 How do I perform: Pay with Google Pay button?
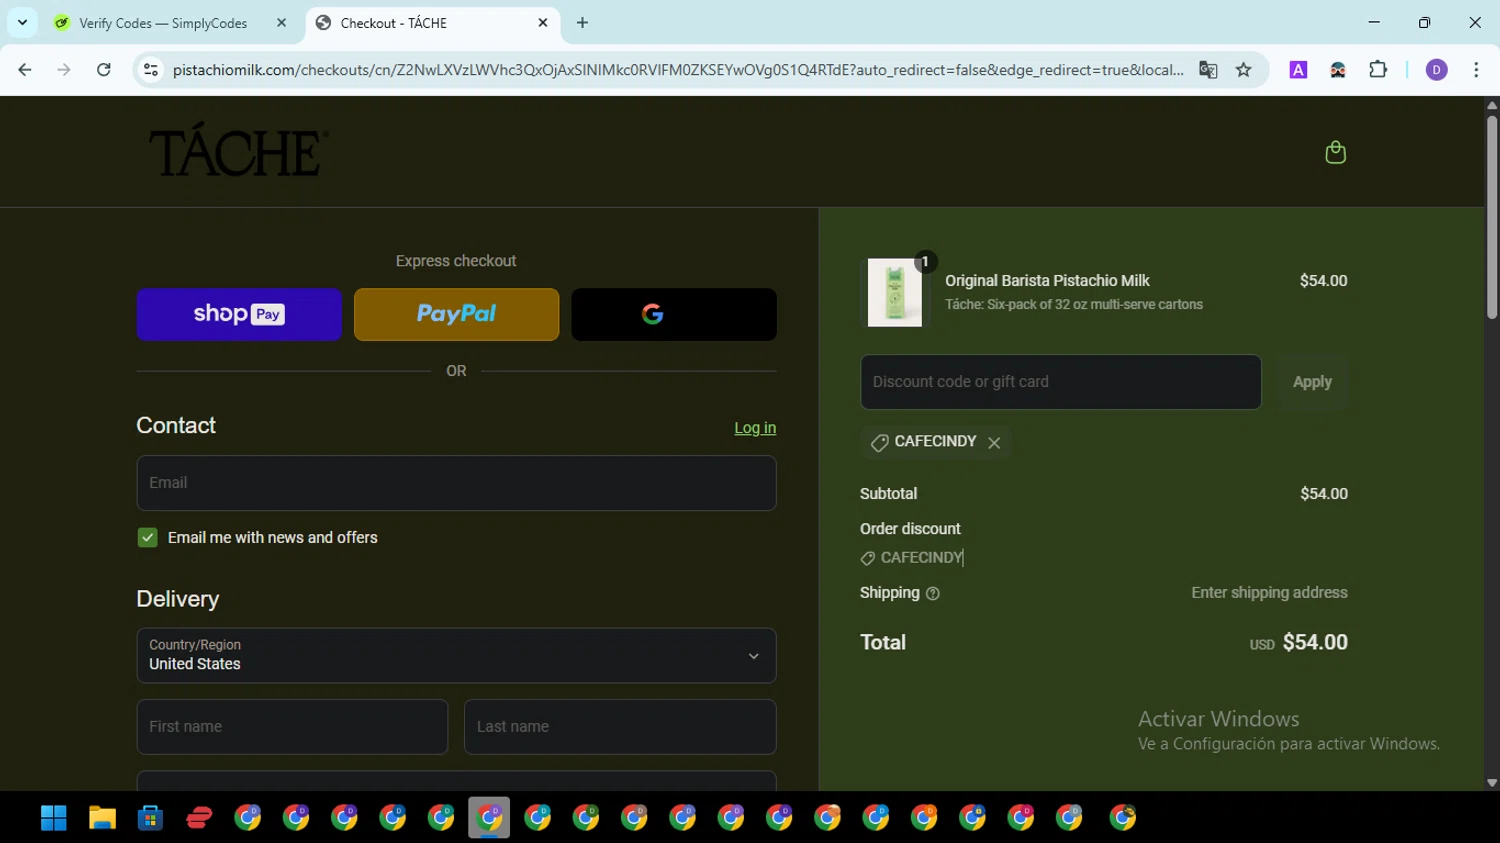(x=674, y=314)
